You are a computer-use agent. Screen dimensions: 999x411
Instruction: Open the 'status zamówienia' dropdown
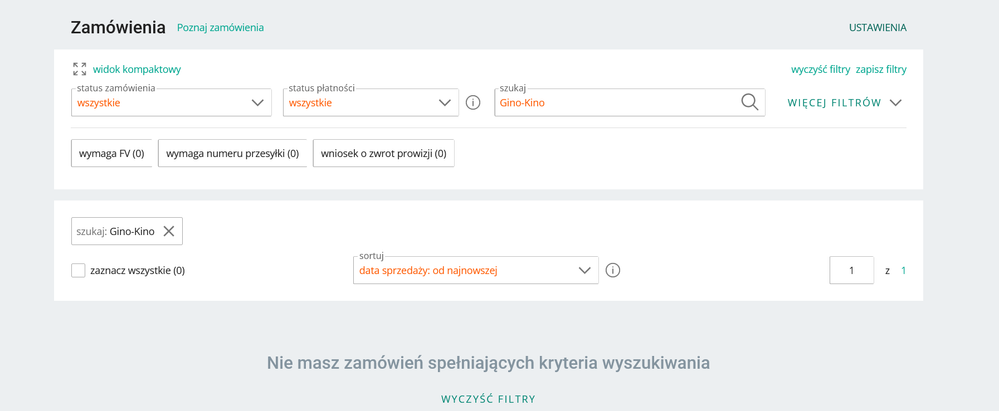pos(171,102)
